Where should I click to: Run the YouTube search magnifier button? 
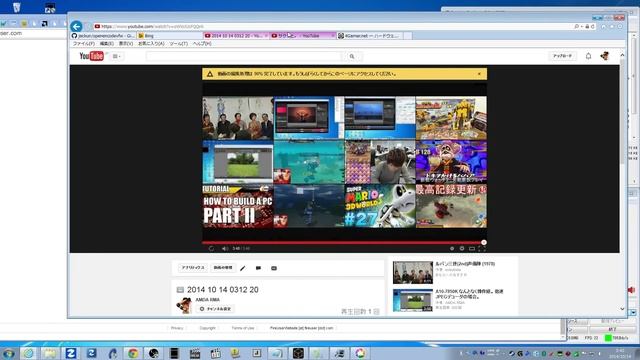click(352, 56)
